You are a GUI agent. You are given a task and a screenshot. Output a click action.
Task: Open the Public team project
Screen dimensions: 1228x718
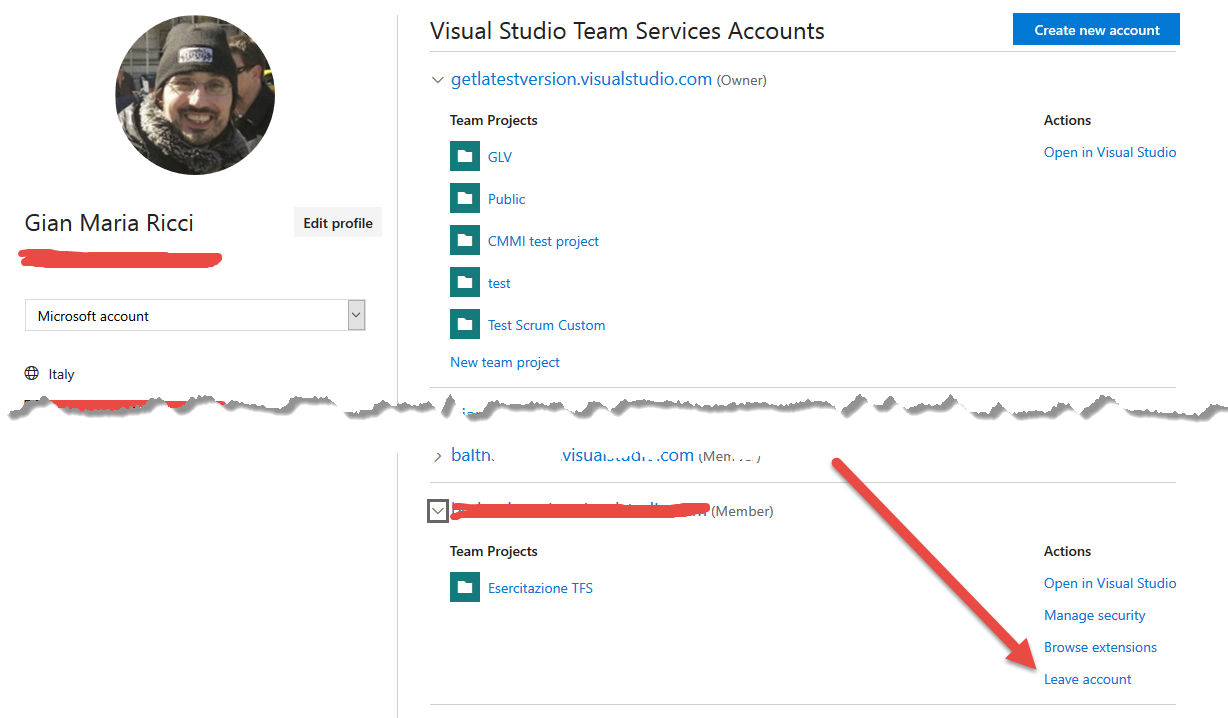click(506, 199)
